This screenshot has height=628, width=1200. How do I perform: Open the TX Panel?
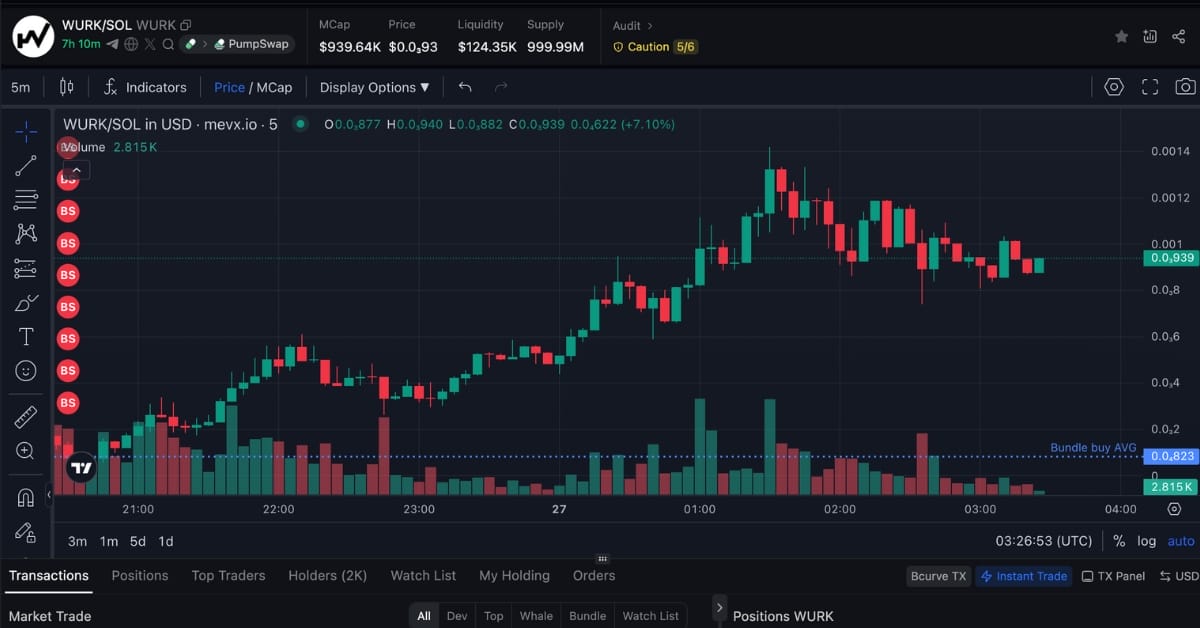click(1114, 576)
